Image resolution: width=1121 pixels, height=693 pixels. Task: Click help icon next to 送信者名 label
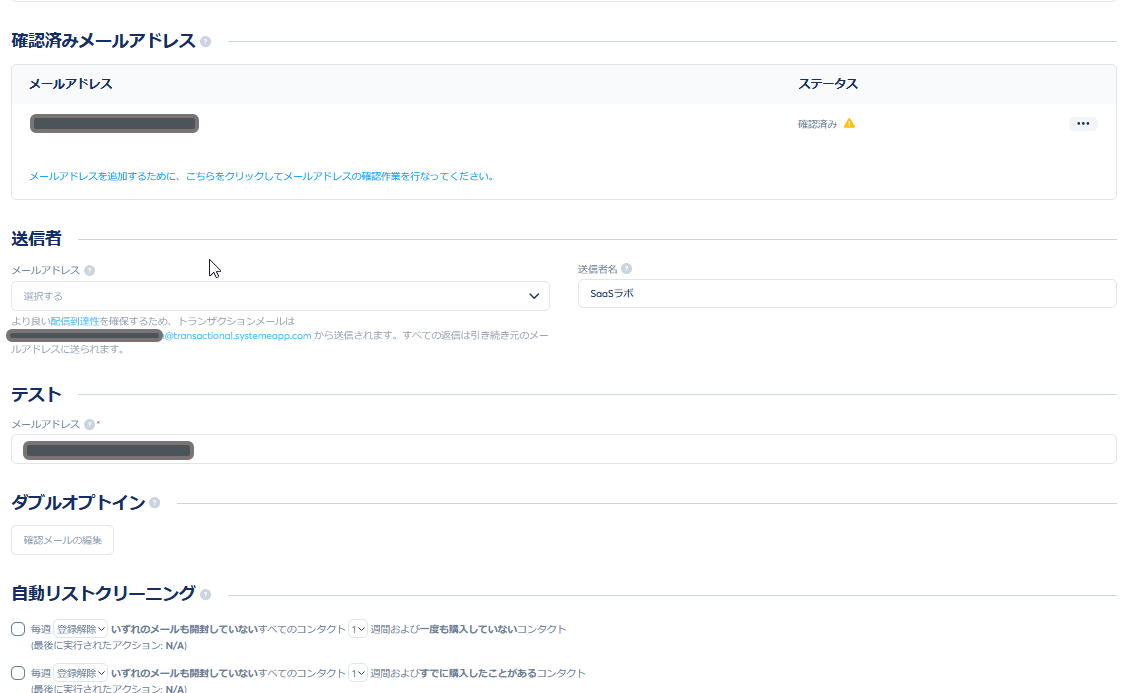(626, 269)
